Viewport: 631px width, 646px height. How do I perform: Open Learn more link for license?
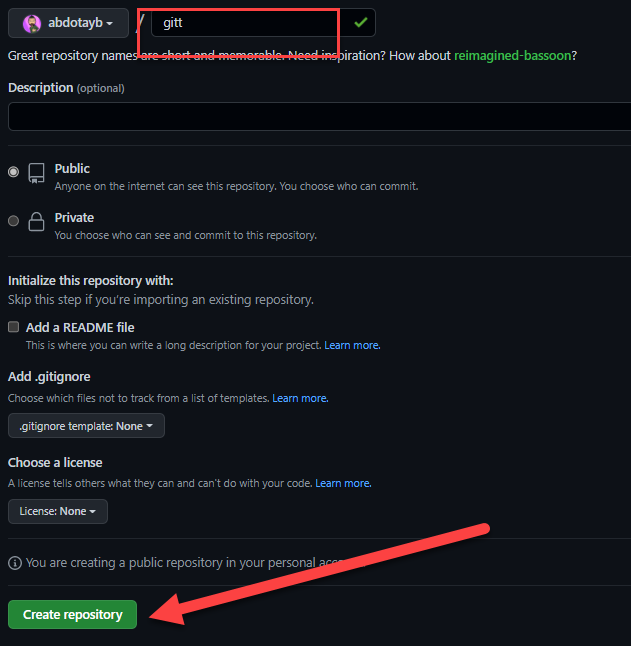(343, 483)
